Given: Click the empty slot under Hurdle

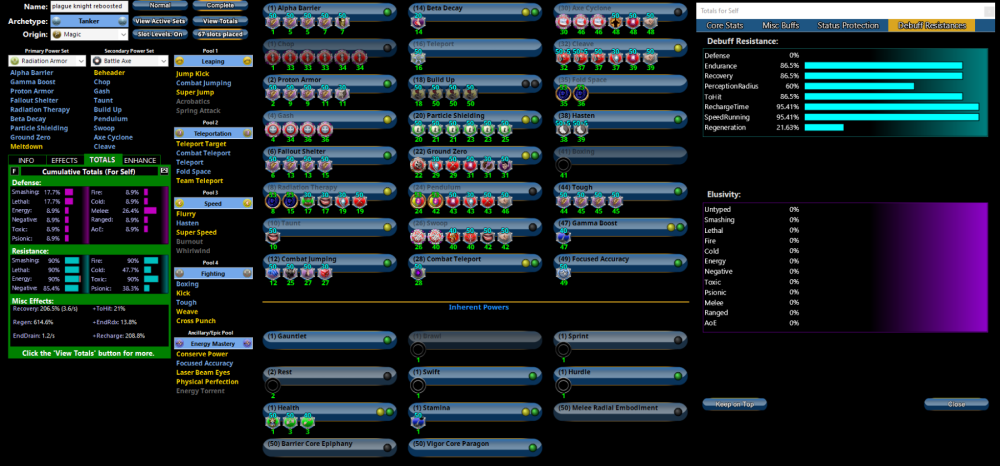Looking at the screenshot, I should 564,385.
